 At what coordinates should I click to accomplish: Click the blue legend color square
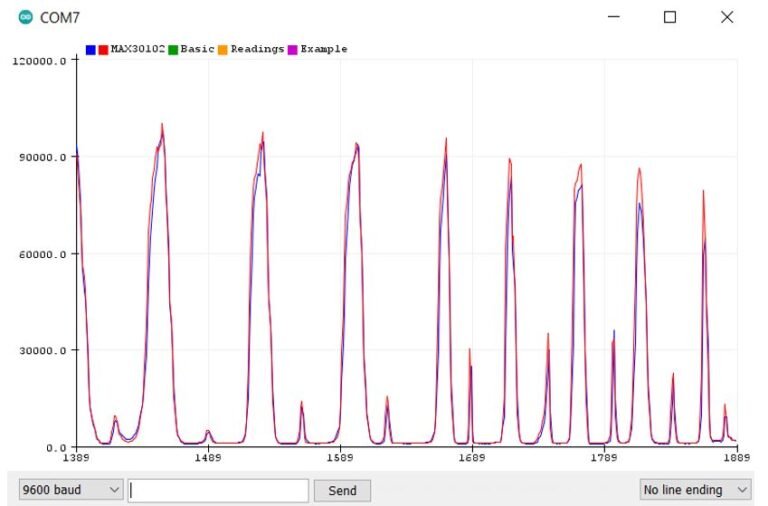pyautogui.click(x=91, y=49)
